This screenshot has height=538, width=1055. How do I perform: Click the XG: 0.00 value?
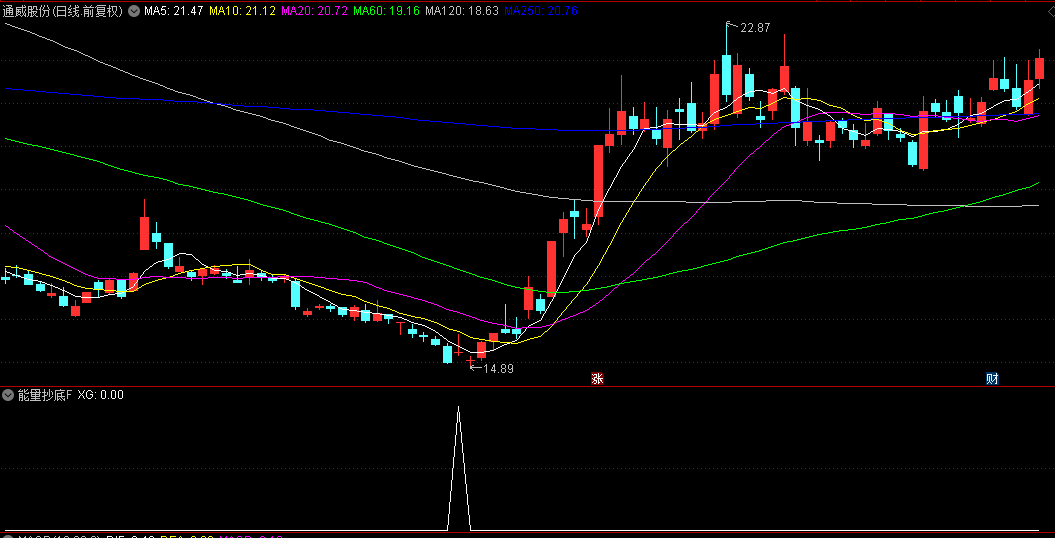pos(101,395)
